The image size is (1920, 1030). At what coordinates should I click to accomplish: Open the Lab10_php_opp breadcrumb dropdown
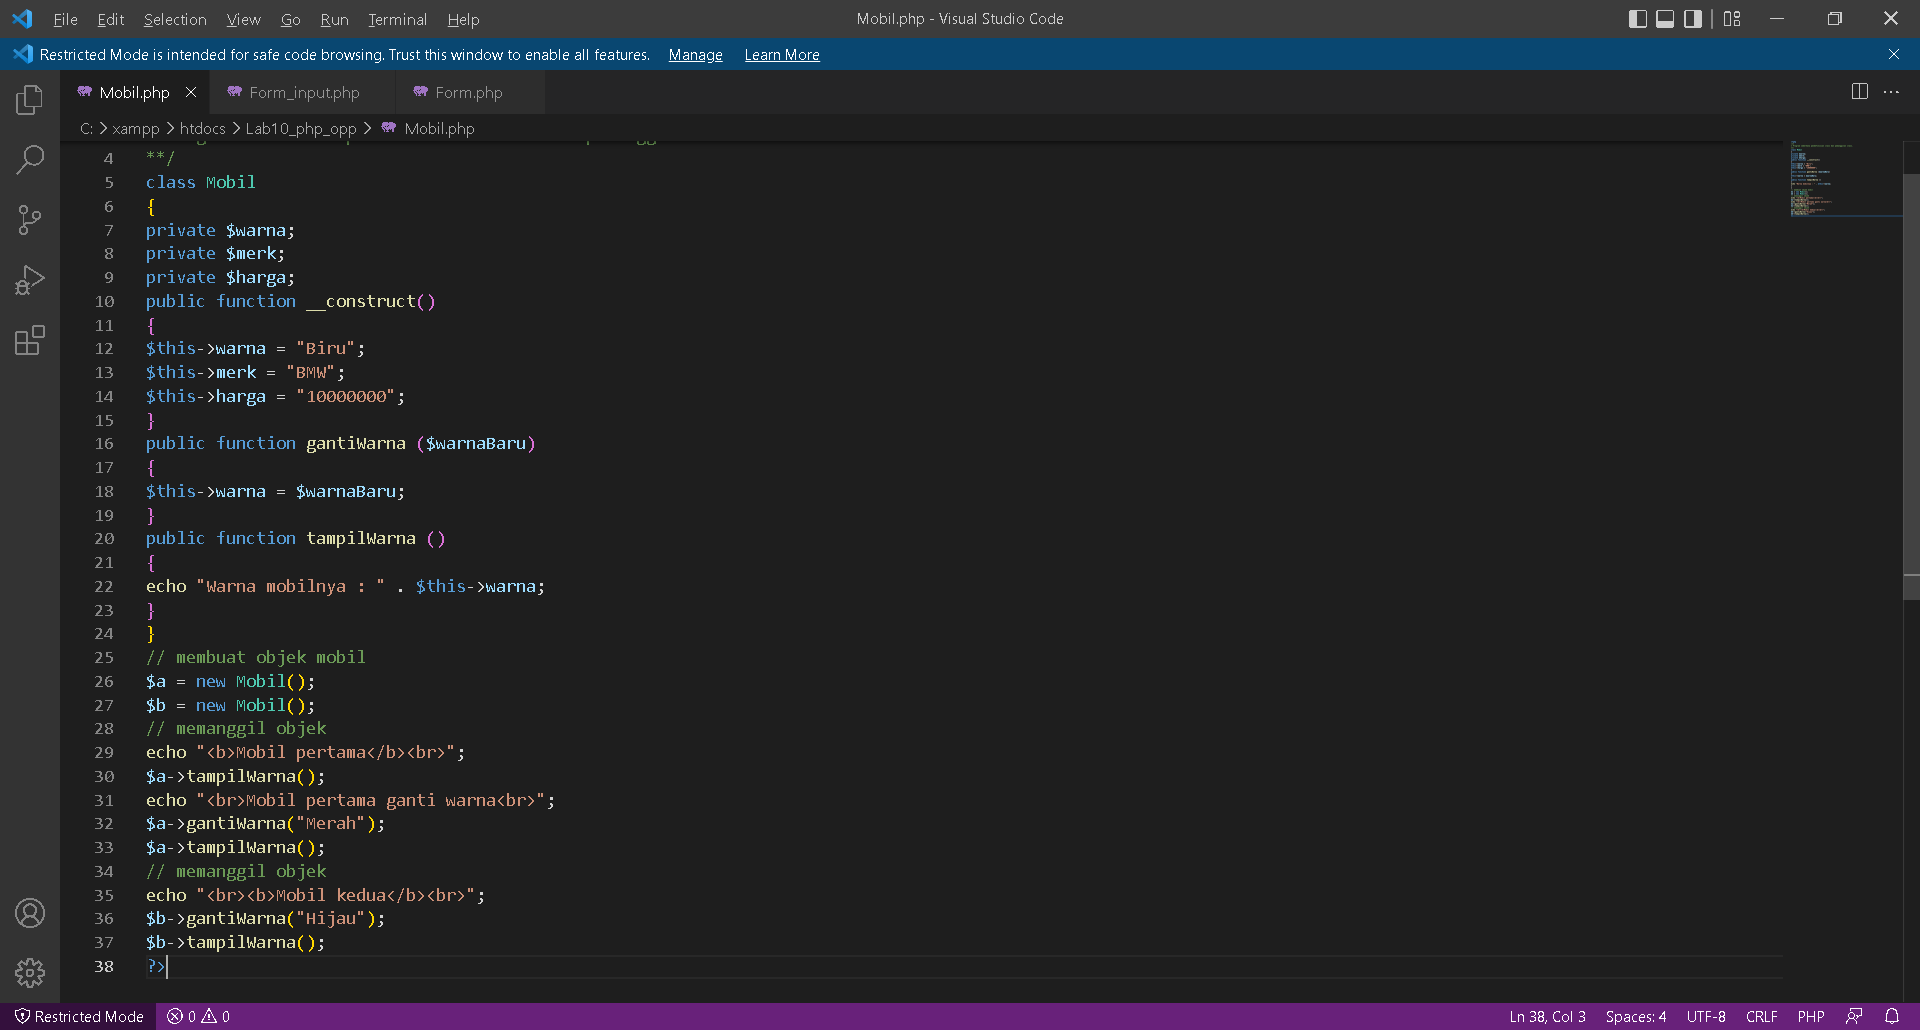pos(301,128)
